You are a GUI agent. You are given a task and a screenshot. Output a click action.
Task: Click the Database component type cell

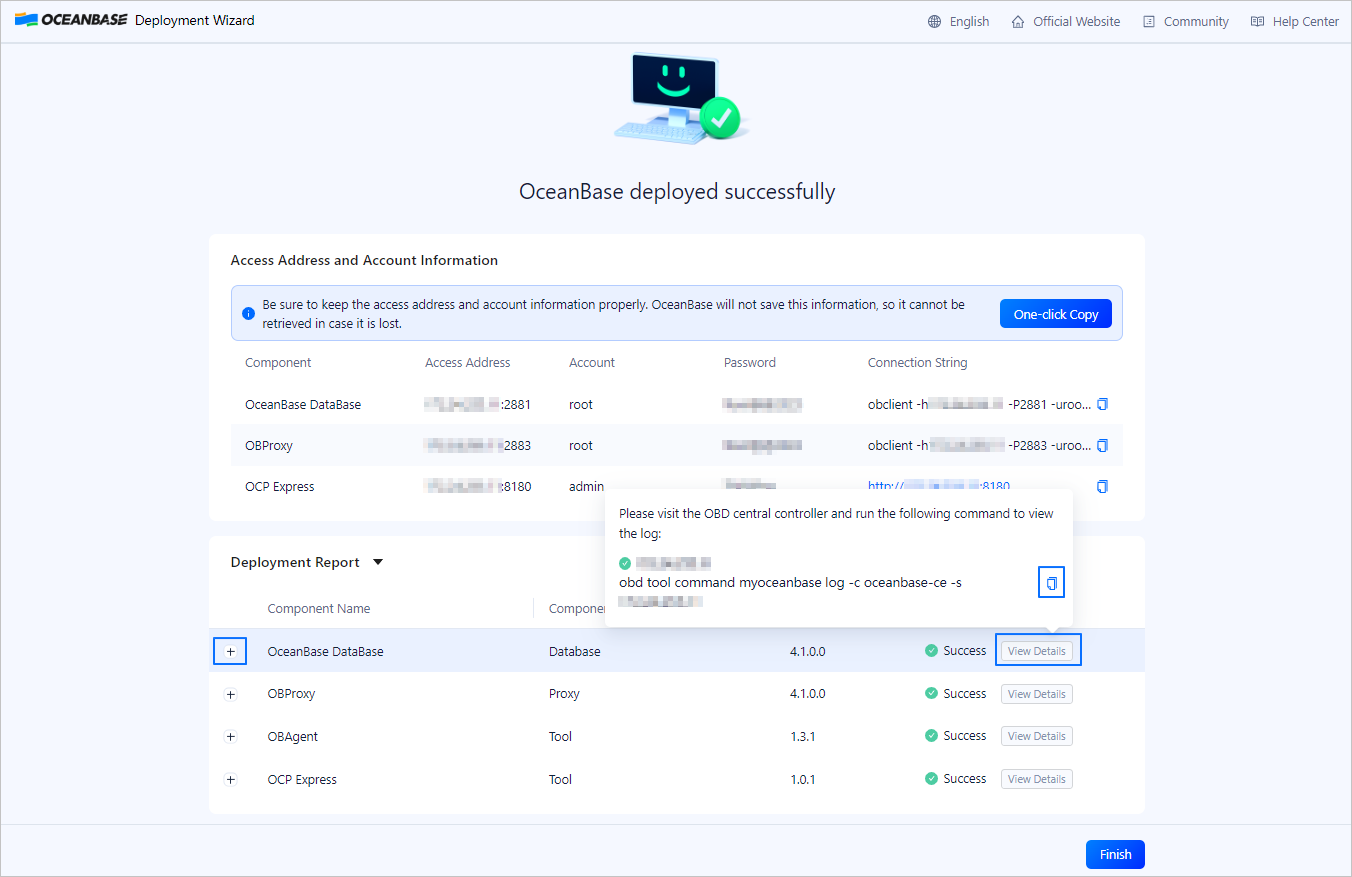pos(575,651)
